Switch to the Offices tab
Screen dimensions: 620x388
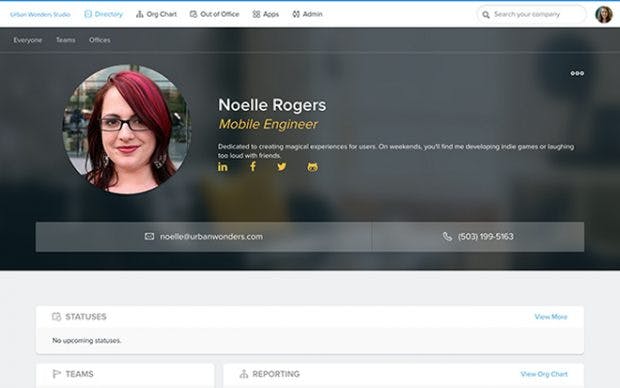pyautogui.click(x=100, y=40)
